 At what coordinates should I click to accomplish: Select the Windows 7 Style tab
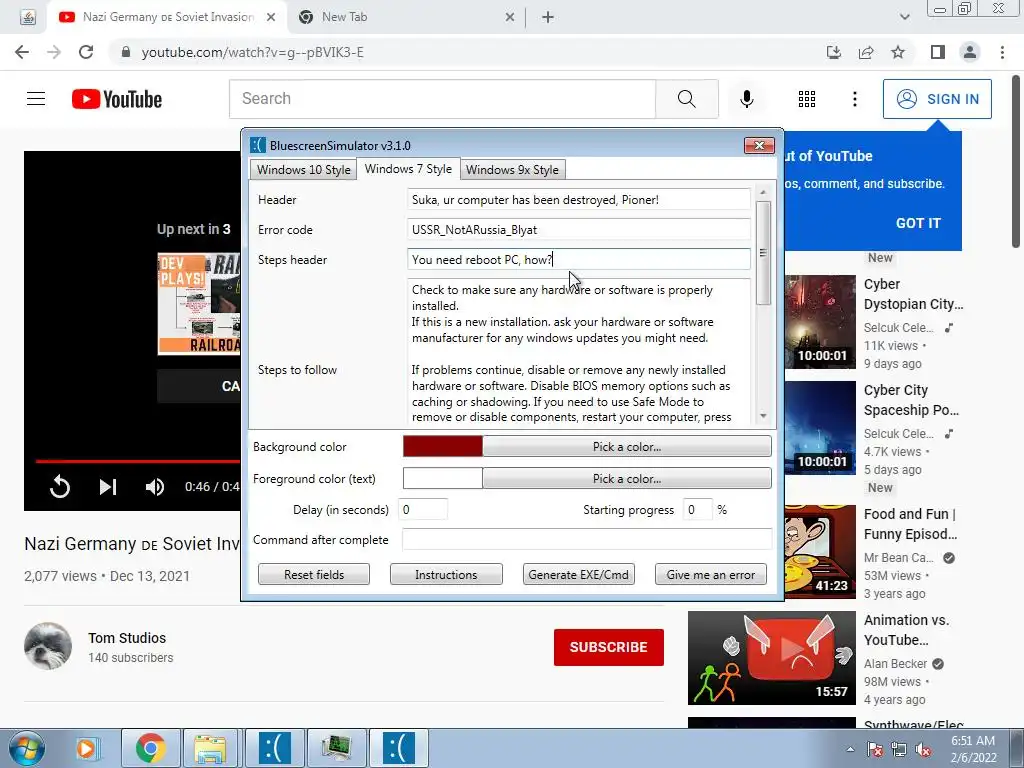click(408, 168)
